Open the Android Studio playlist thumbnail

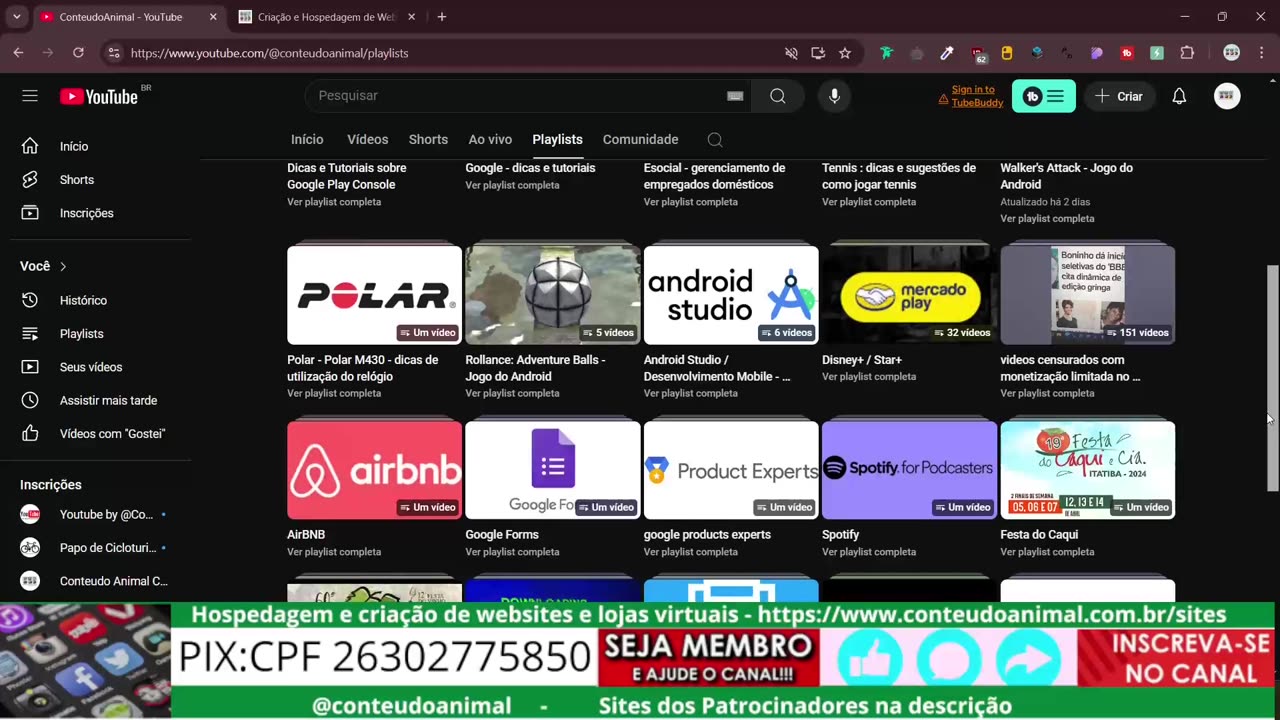coord(731,294)
